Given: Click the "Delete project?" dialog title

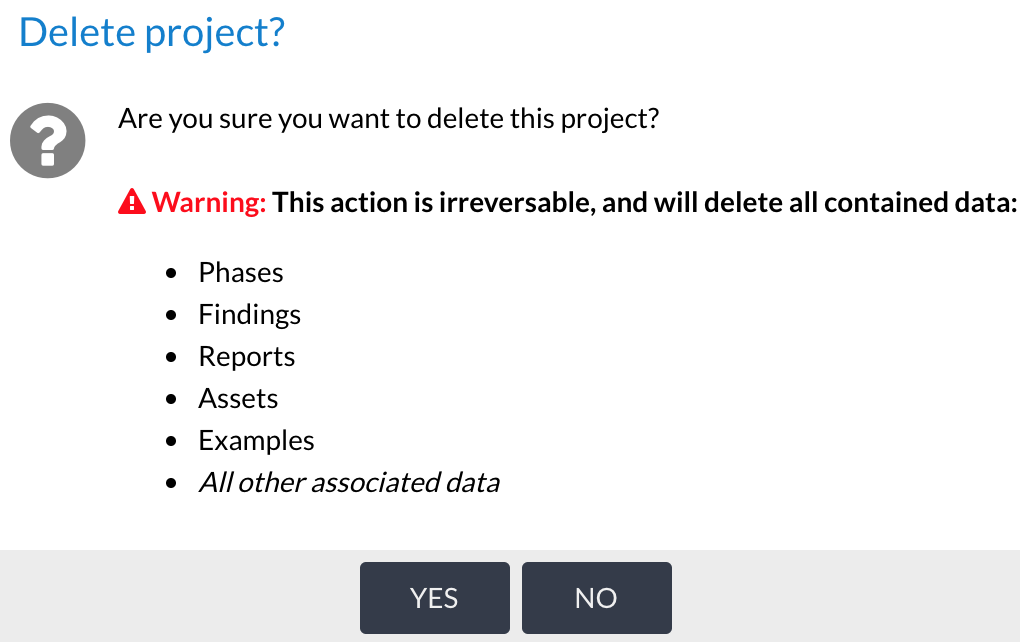Looking at the screenshot, I should click(152, 32).
